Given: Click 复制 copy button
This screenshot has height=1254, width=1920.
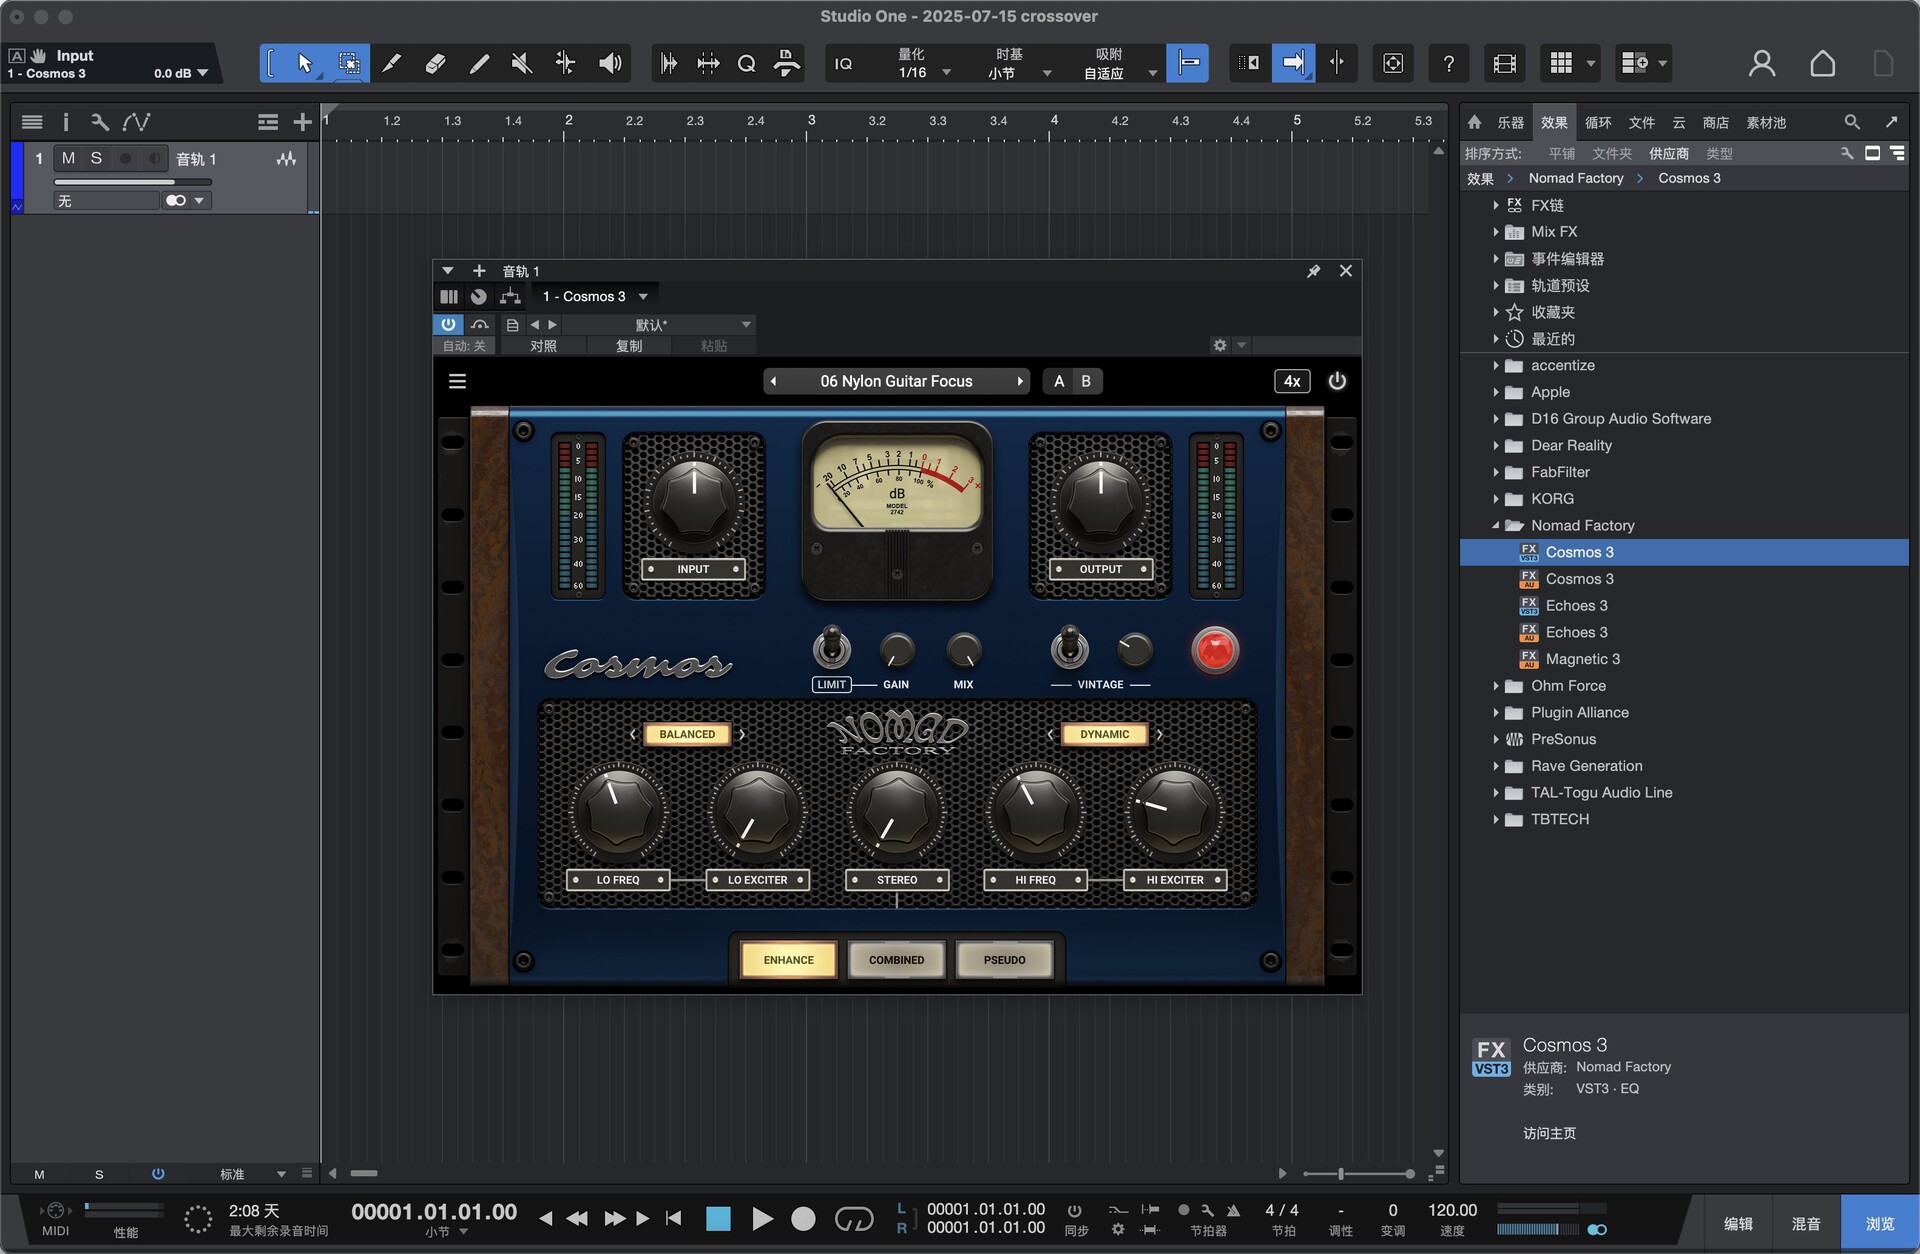Looking at the screenshot, I should [629, 346].
